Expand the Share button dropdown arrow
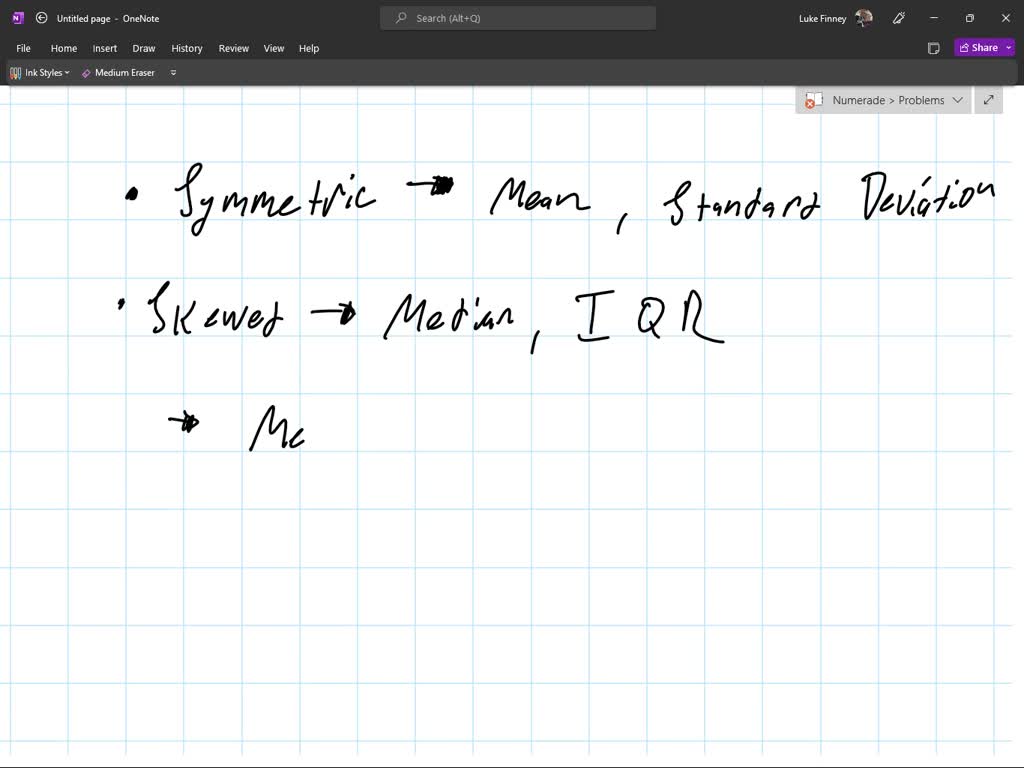1024x768 pixels. 1007,47
